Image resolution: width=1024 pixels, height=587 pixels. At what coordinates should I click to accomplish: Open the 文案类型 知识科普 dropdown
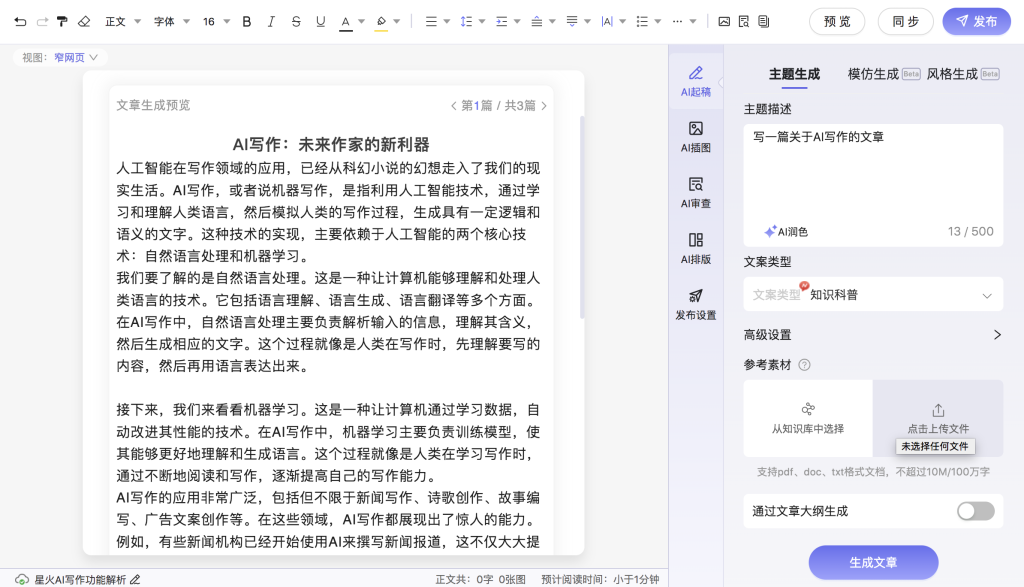(873, 295)
